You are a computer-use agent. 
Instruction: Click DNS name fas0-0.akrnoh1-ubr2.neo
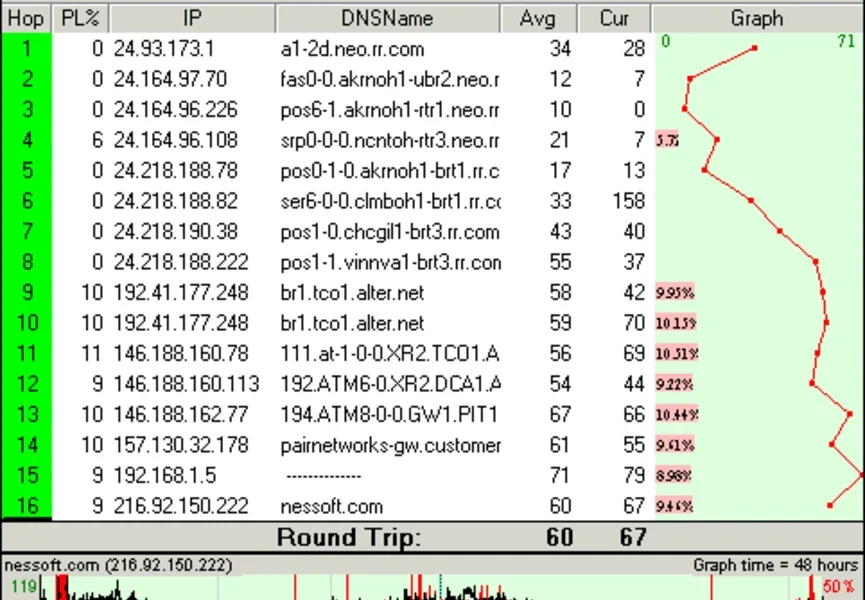click(x=389, y=79)
